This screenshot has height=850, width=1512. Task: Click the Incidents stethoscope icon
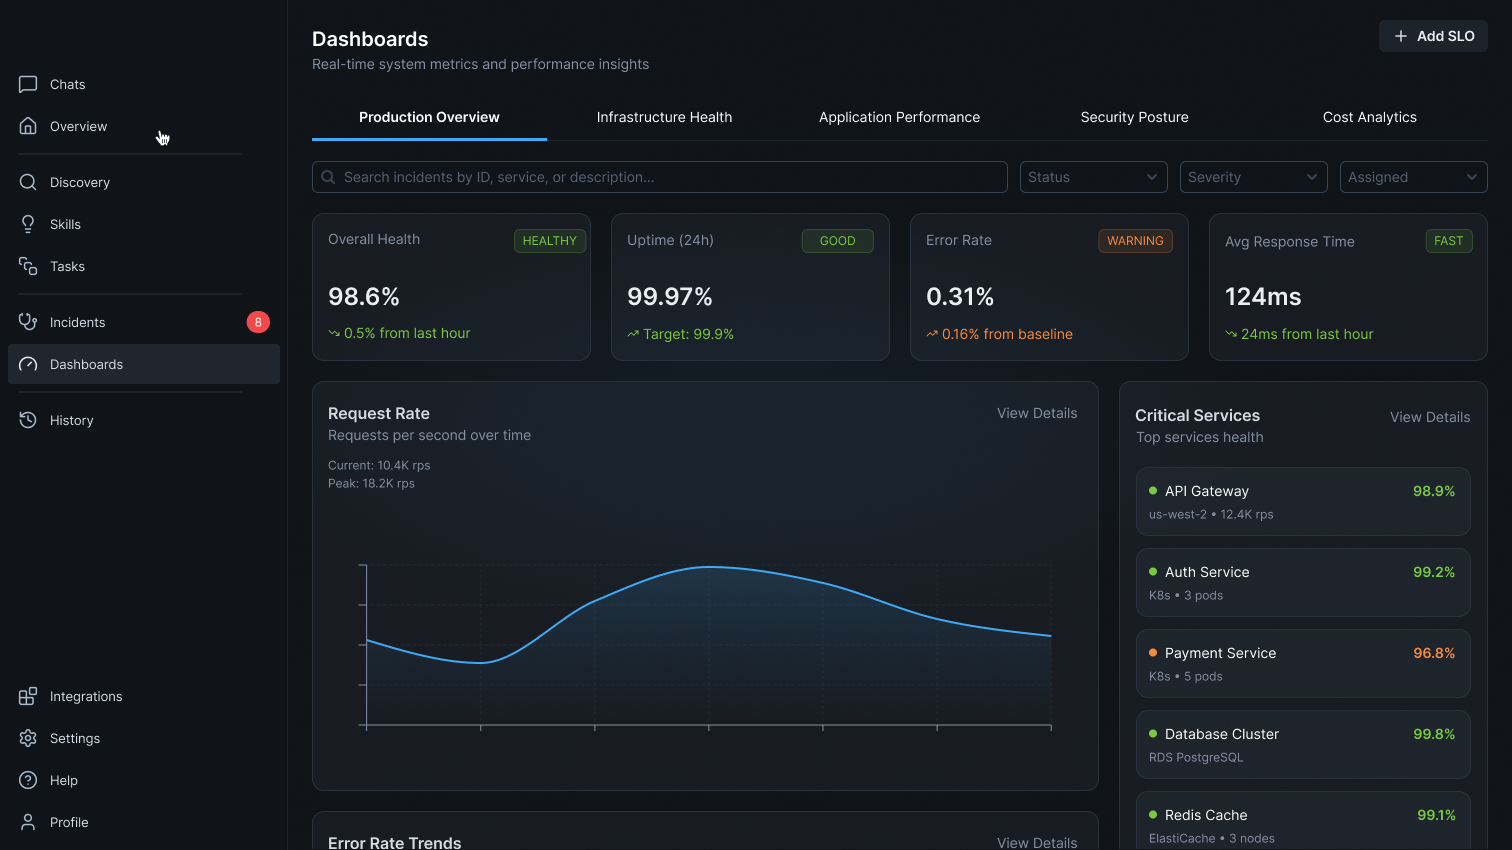pyautogui.click(x=28, y=322)
